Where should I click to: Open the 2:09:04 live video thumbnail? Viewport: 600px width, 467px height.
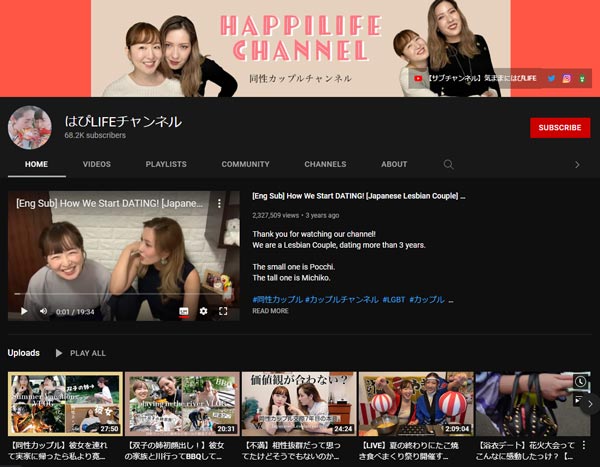pos(415,404)
